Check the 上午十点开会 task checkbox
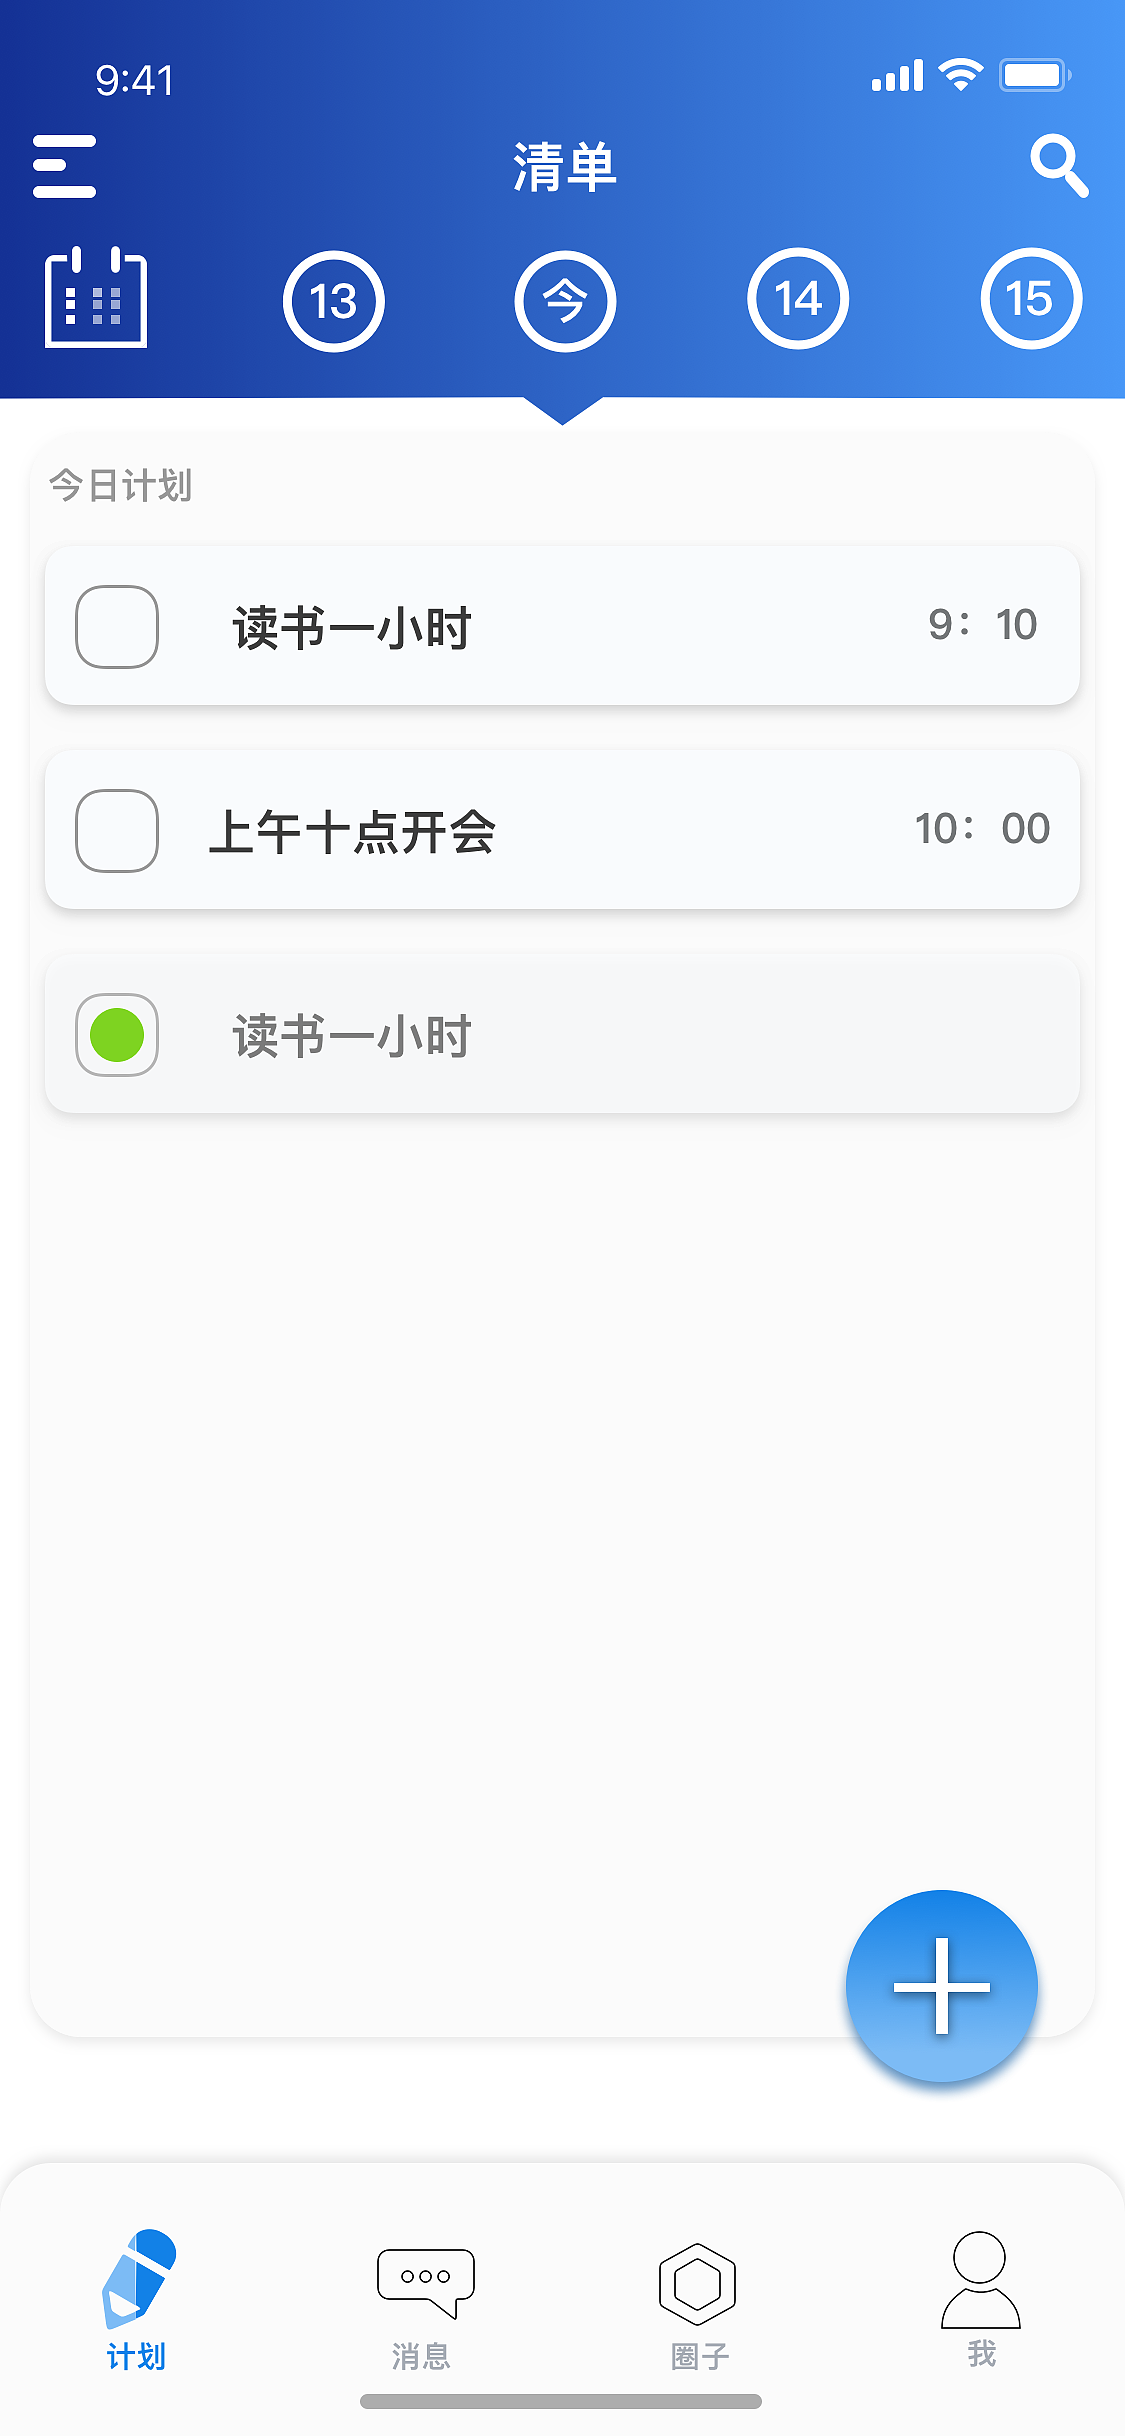This screenshot has width=1125, height=2436. pyautogui.click(x=117, y=831)
